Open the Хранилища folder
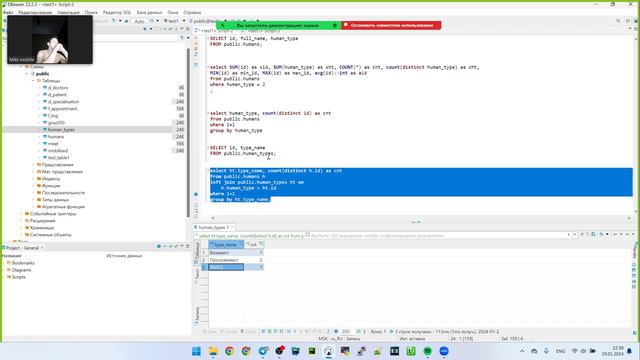Screen dimensions: 640x360 coord(42,228)
